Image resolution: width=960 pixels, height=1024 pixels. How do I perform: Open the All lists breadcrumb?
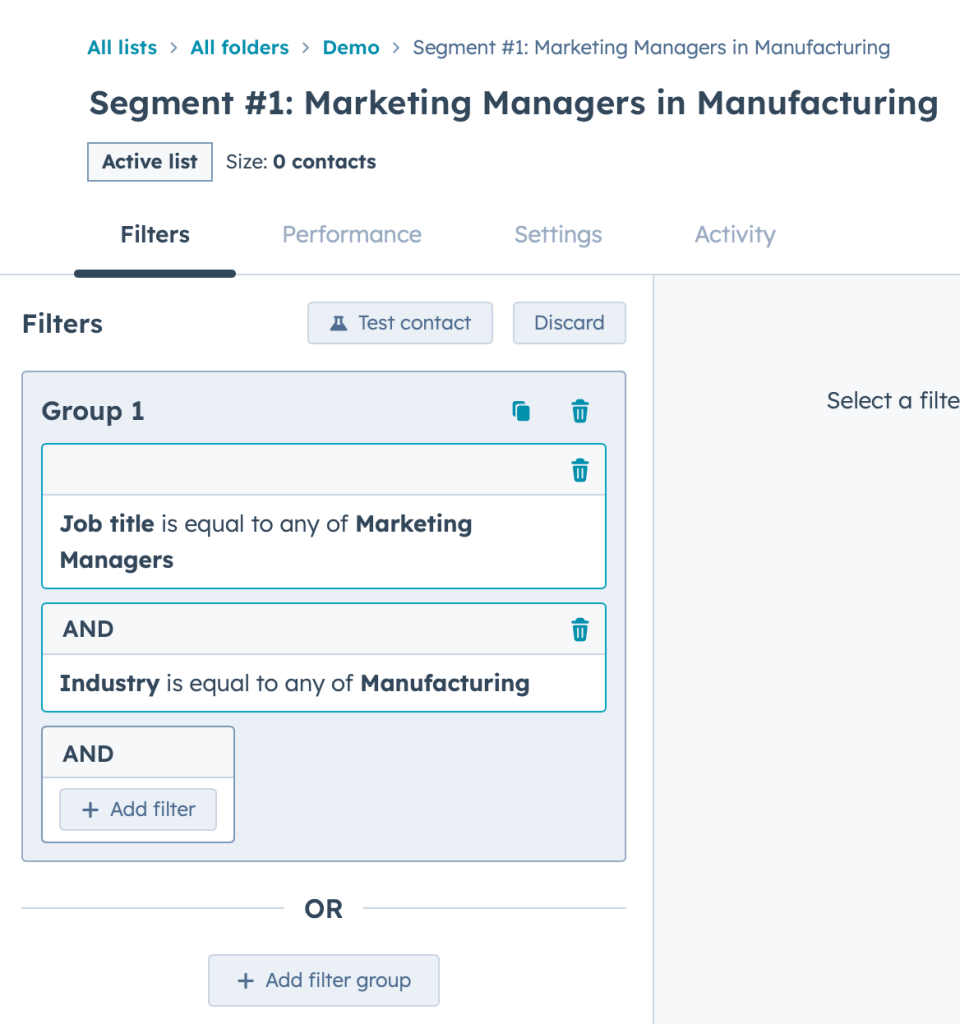[x=122, y=48]
